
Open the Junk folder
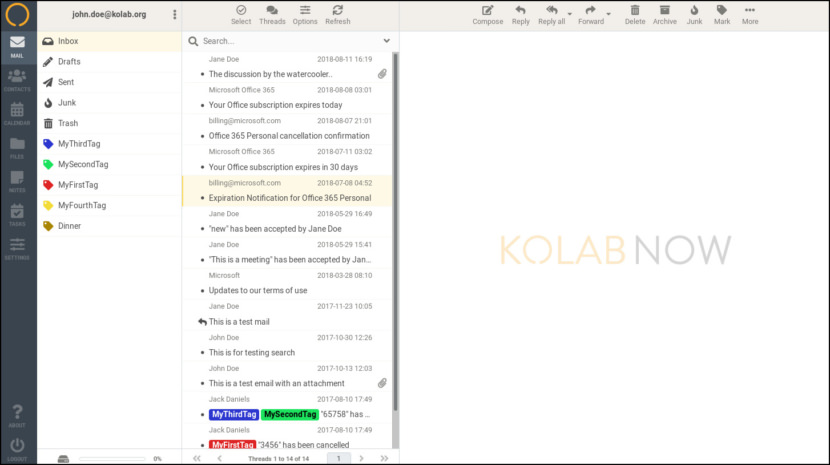click(110, 102)
